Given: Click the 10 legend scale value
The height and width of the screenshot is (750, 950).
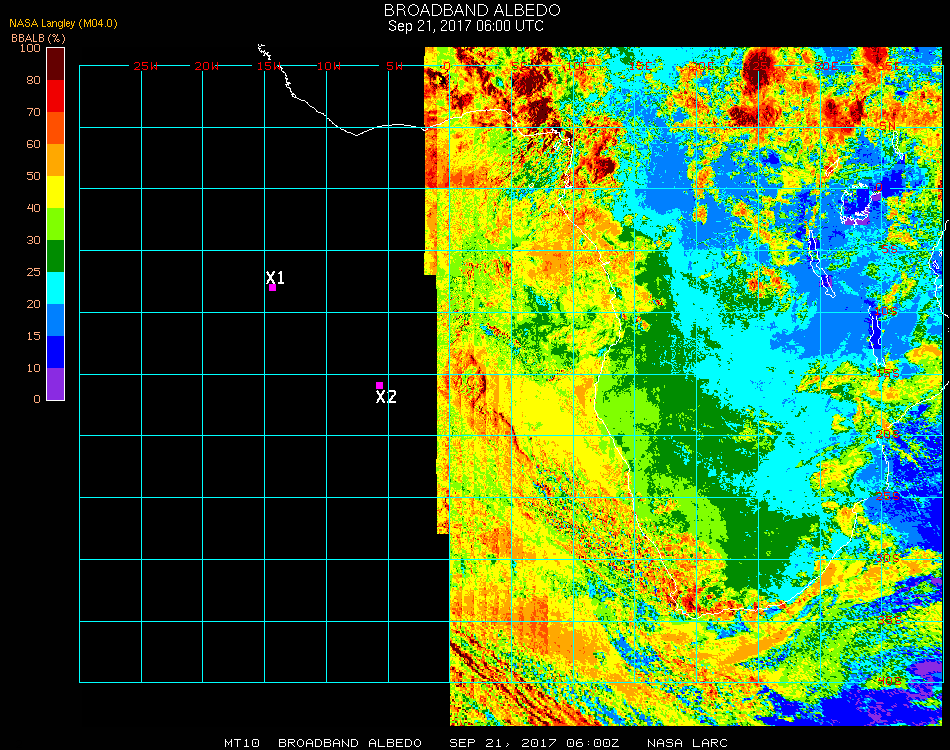Looking at the screenshot, I should 33,368.
